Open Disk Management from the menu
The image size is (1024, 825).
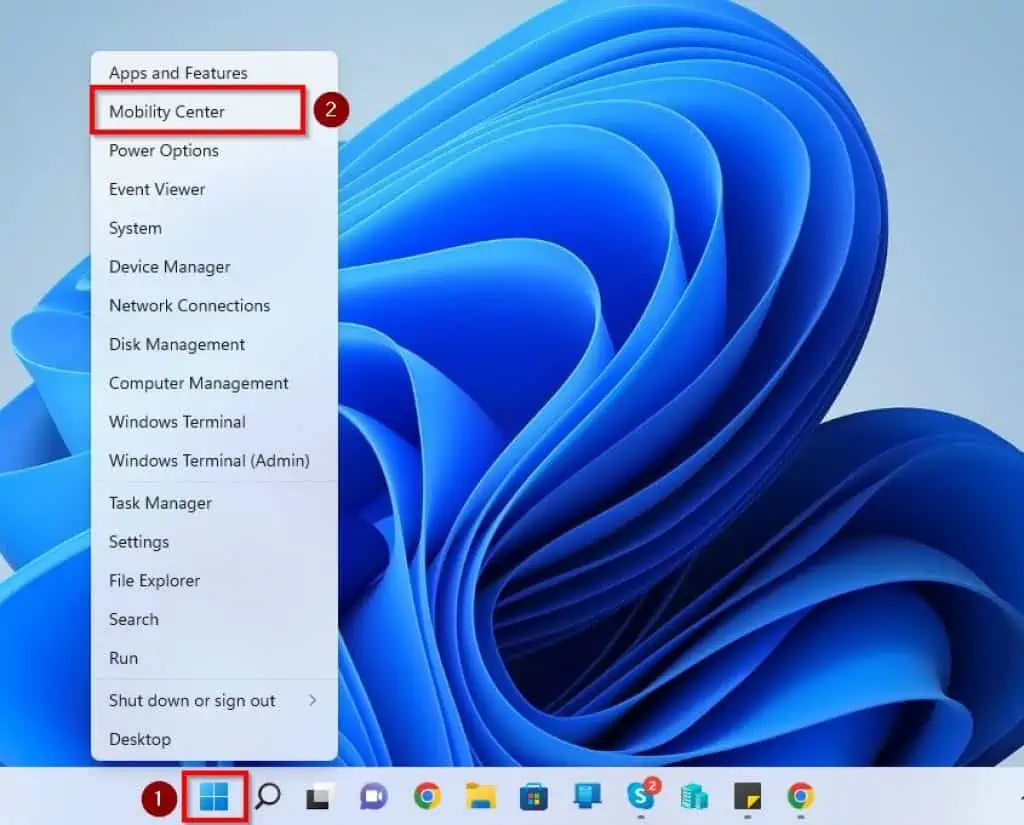click(x=177, y=344)
